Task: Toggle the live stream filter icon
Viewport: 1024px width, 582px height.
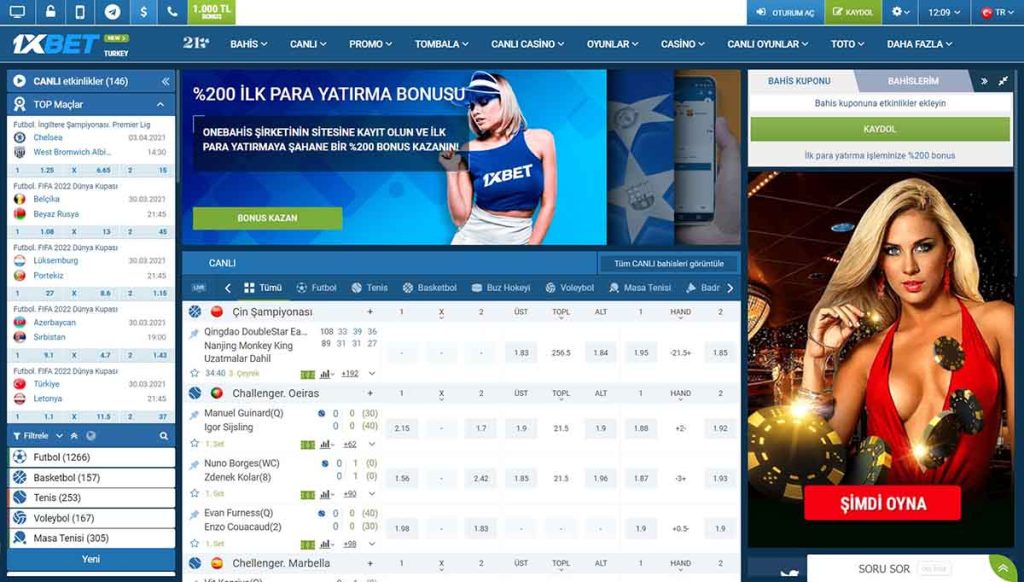Action: pos(199,287)
